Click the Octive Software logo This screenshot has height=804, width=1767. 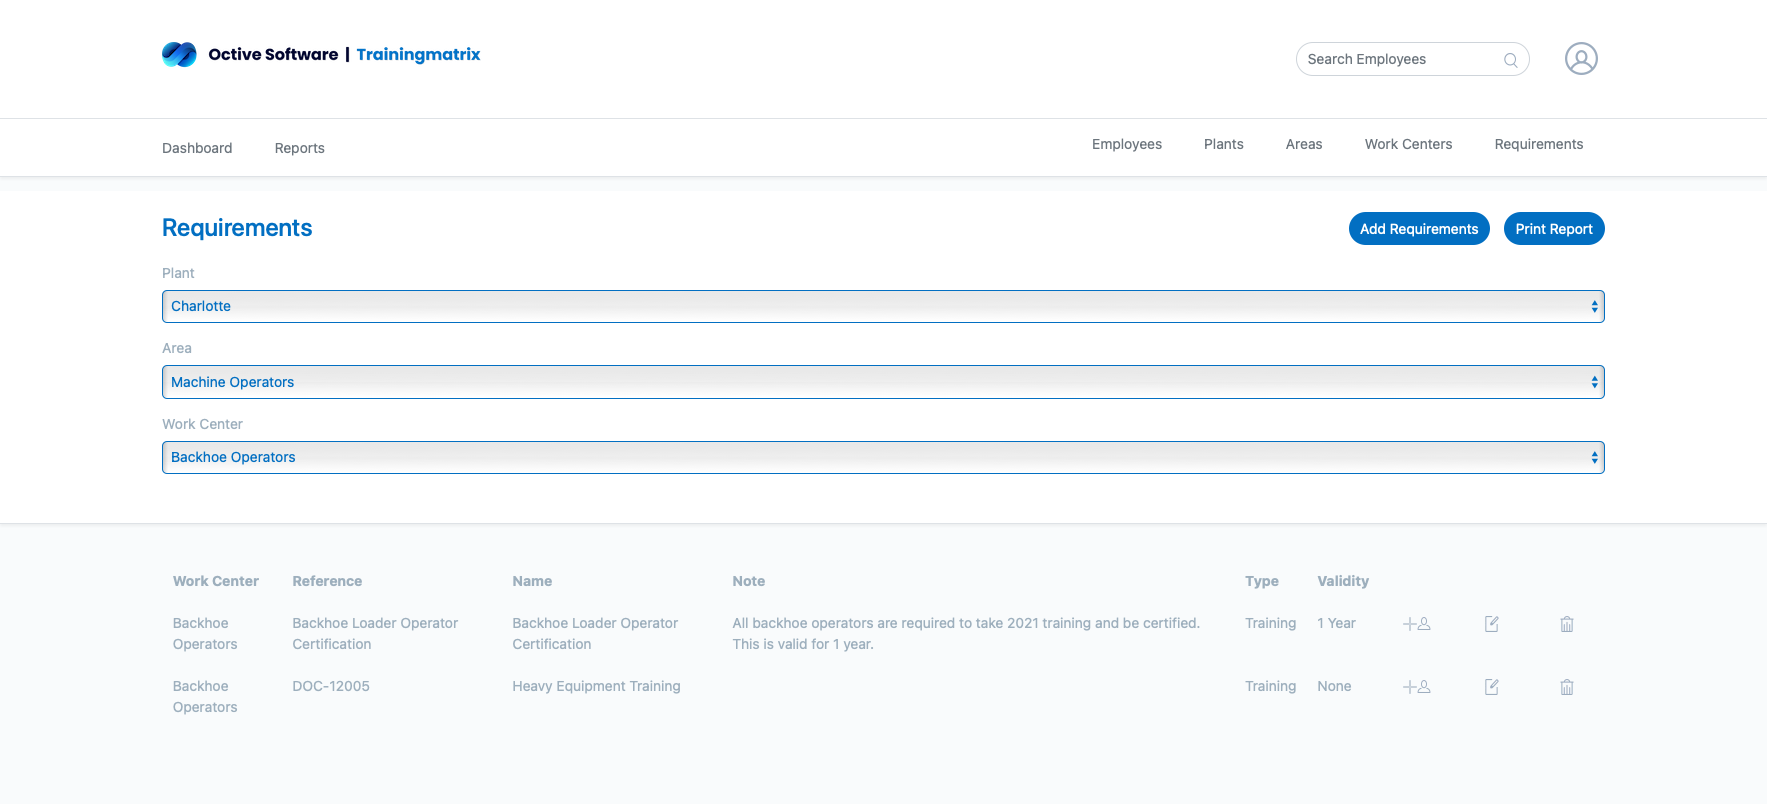tap(180, 54)
